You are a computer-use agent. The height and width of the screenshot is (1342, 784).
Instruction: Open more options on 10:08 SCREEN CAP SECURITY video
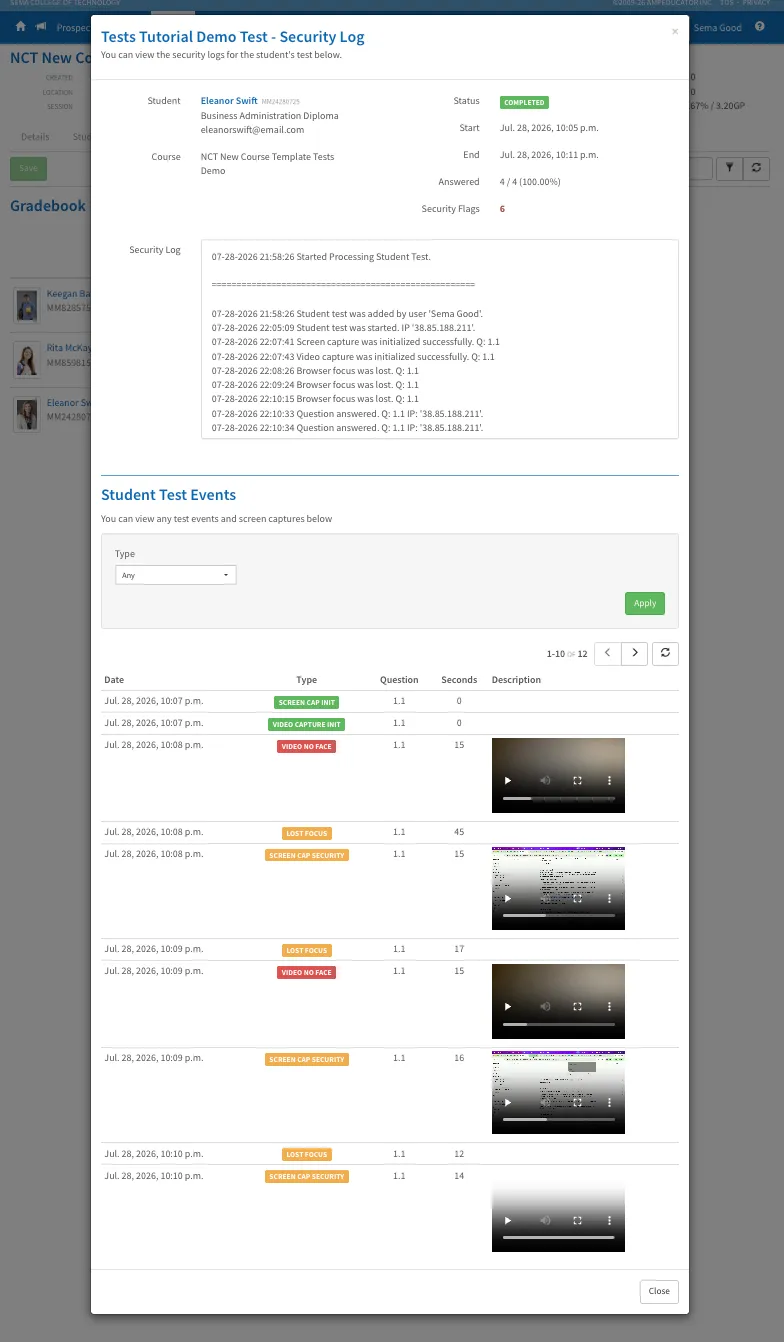(610, 897)
